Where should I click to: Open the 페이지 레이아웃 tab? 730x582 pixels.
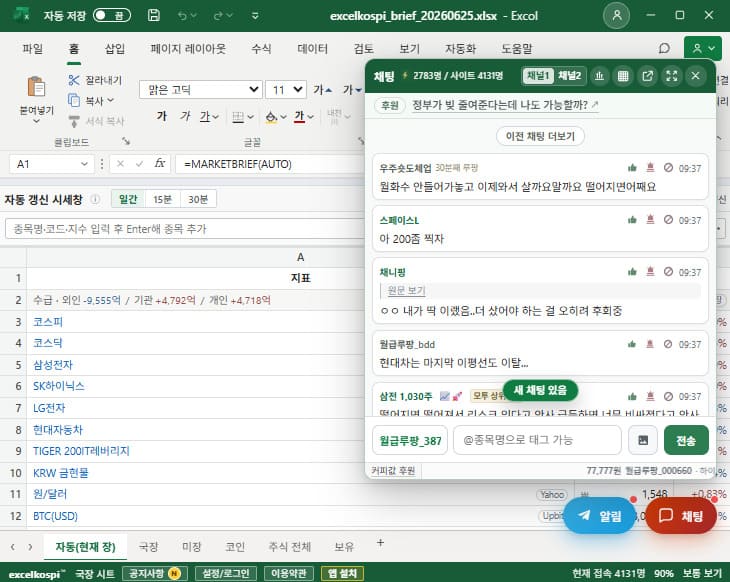[188, 48]
